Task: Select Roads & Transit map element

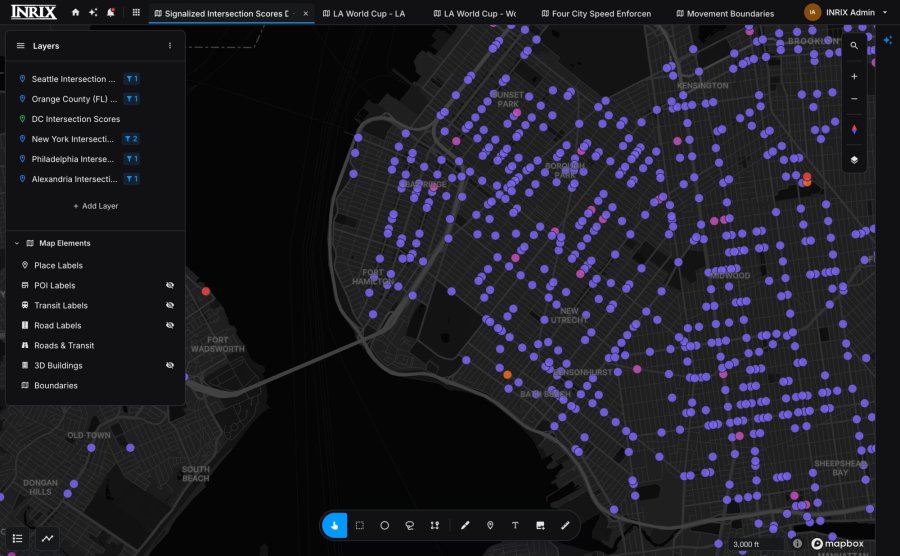Action: click(64, 345)
